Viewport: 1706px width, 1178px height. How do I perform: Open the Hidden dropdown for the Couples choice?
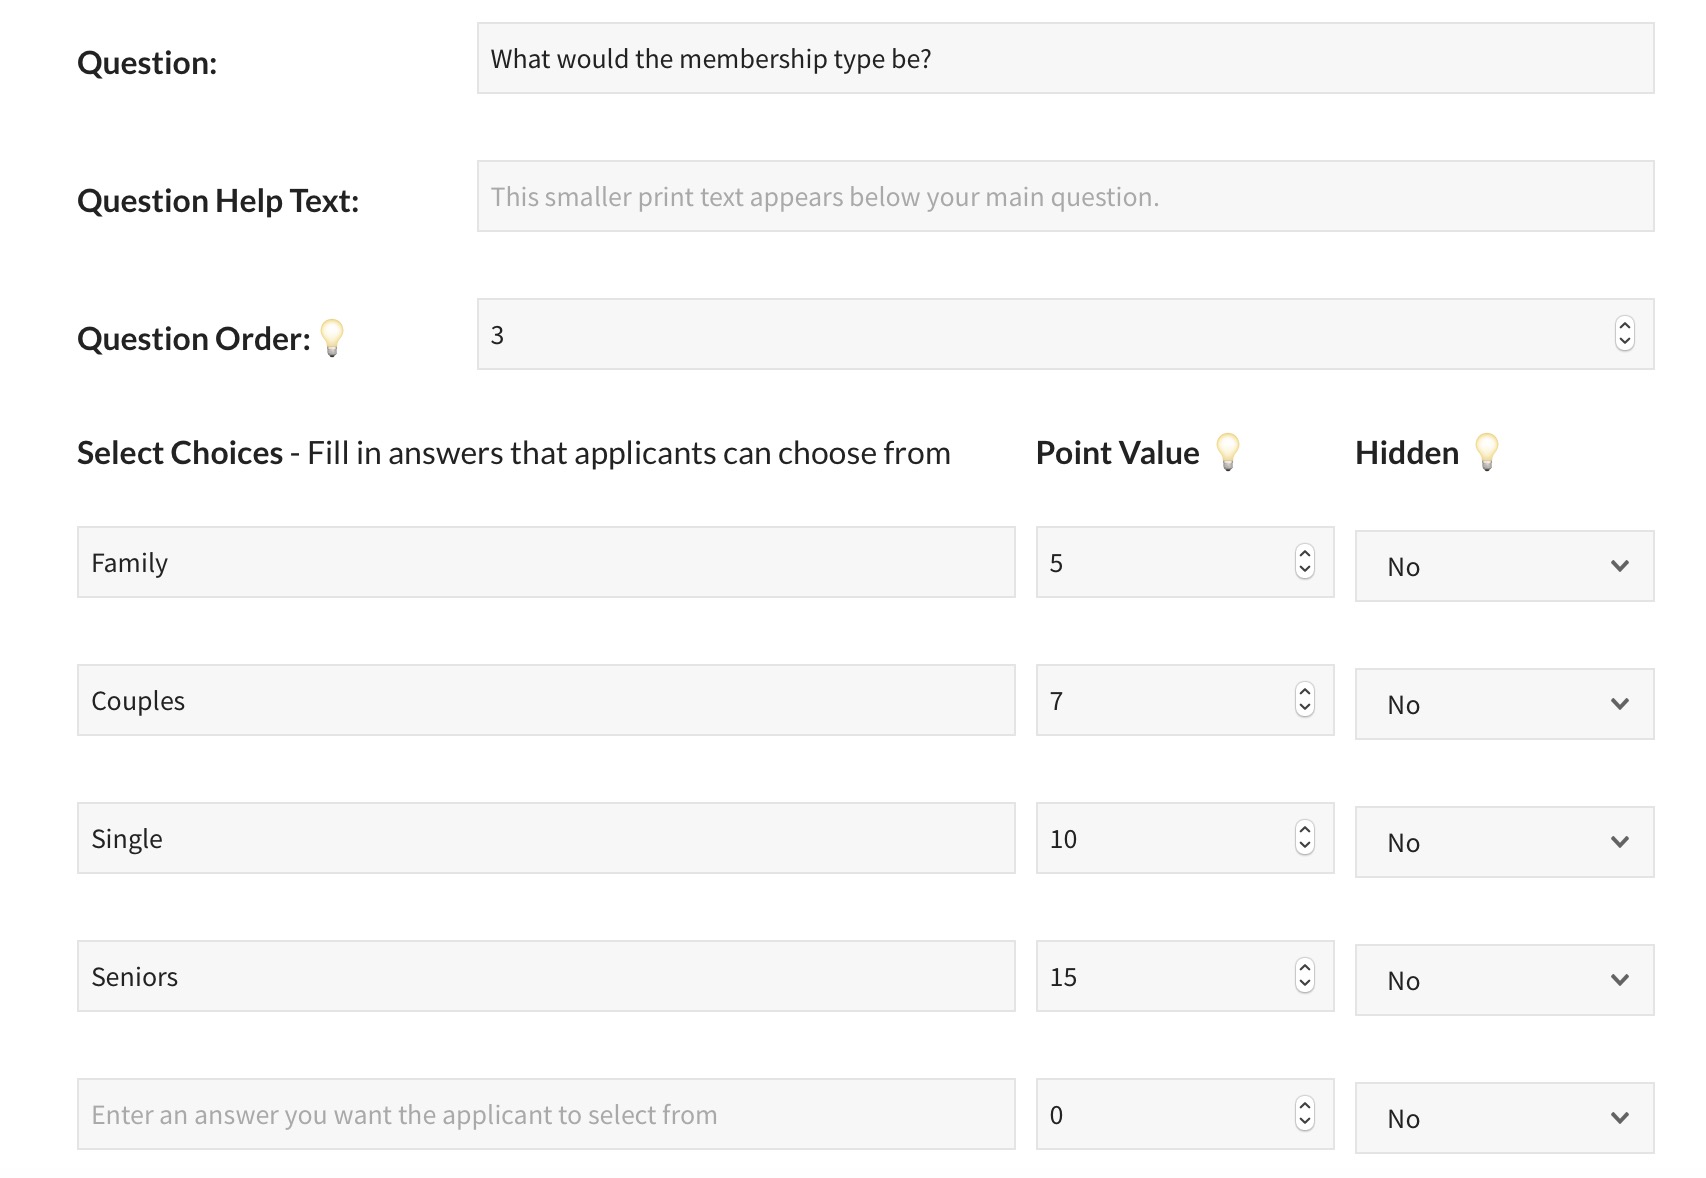(1504, 704)
